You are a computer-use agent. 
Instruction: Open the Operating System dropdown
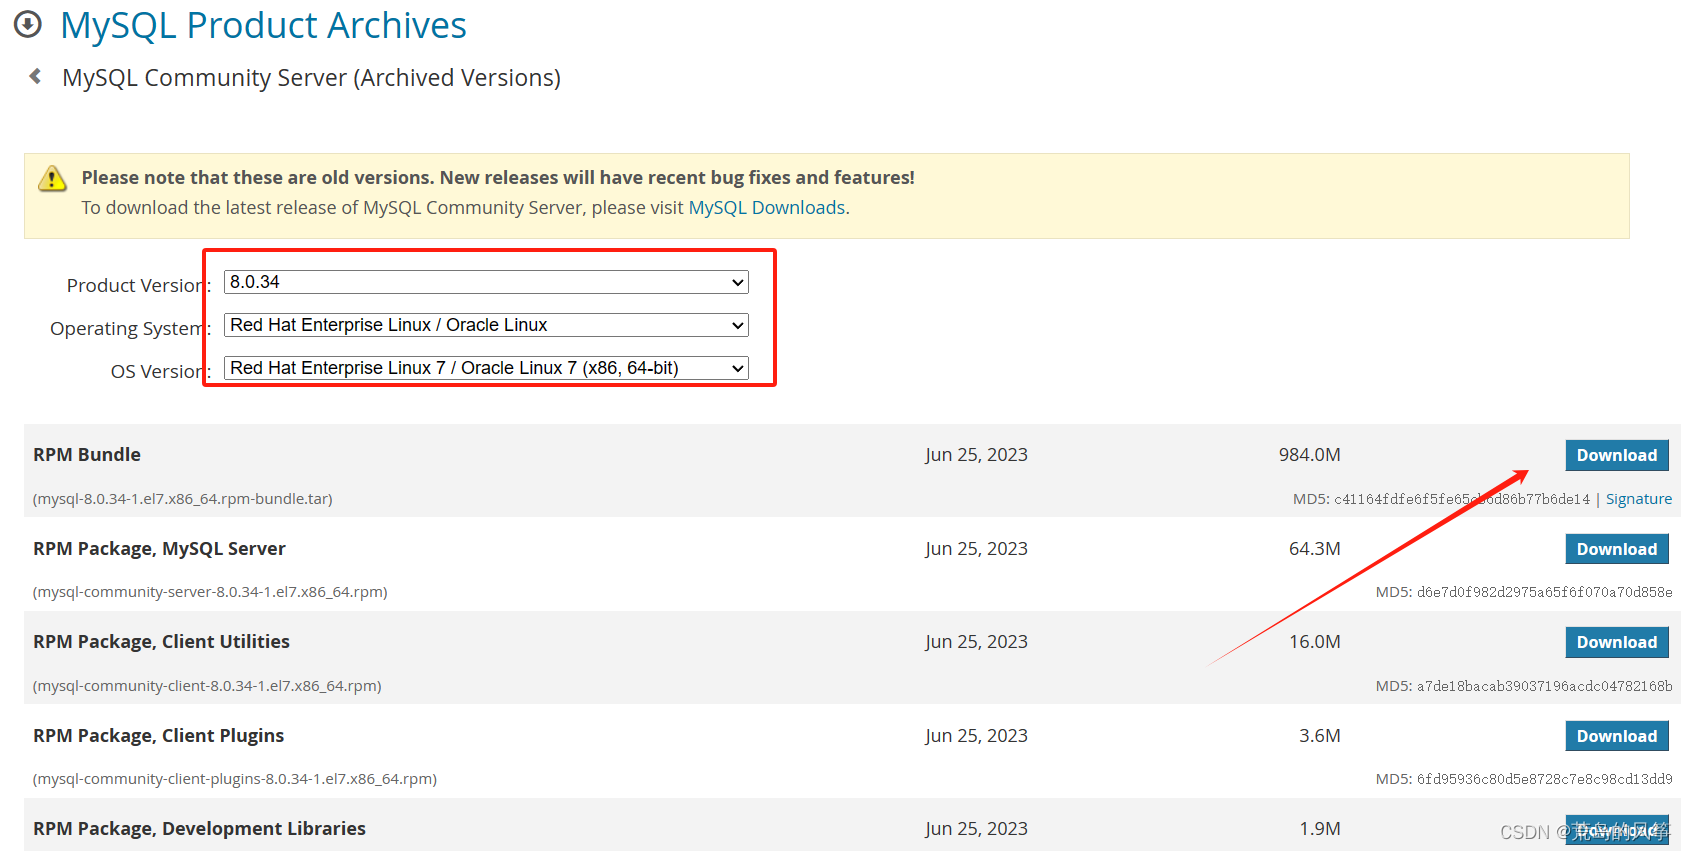(x=486, y=325)
